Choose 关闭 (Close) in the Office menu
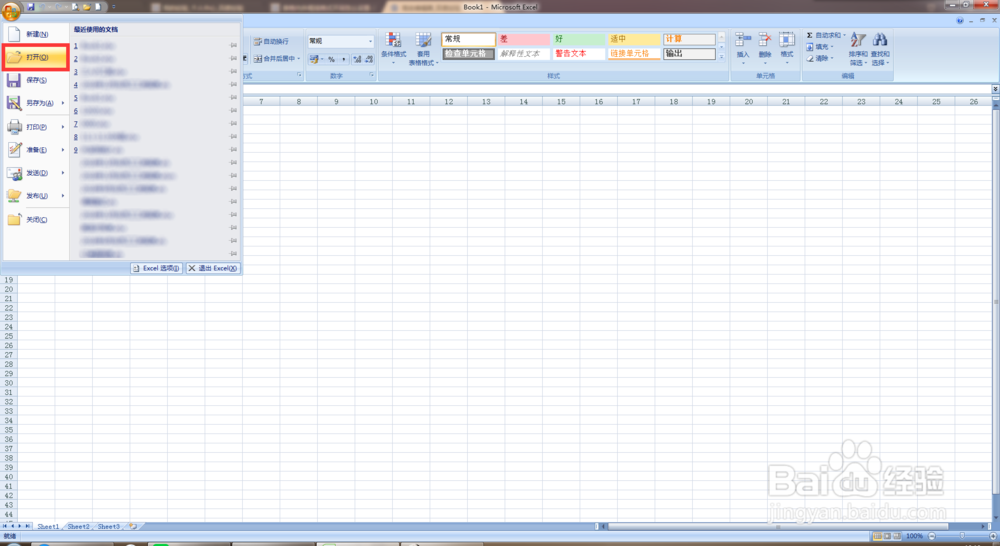This screenshot has width=1000, height=546. coord(36,219)
